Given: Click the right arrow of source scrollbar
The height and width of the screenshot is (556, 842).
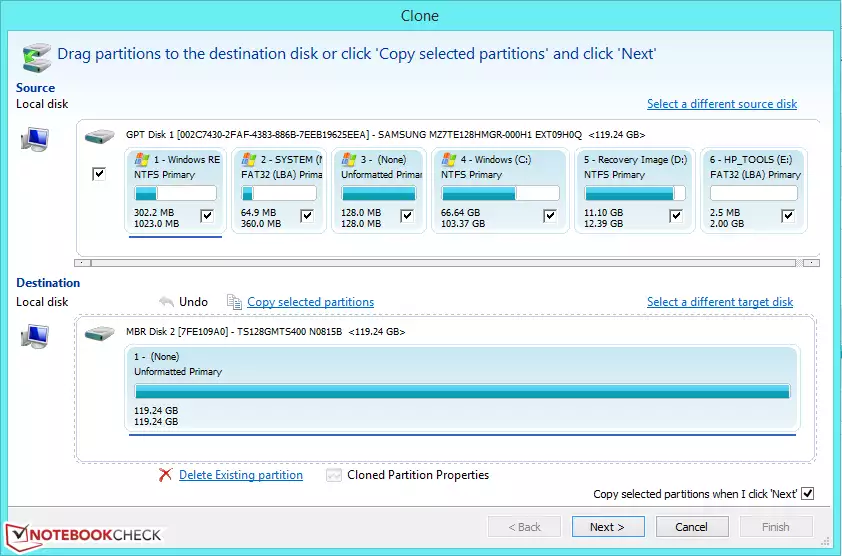Looking at the screenshot, I should tap(811, 263).
